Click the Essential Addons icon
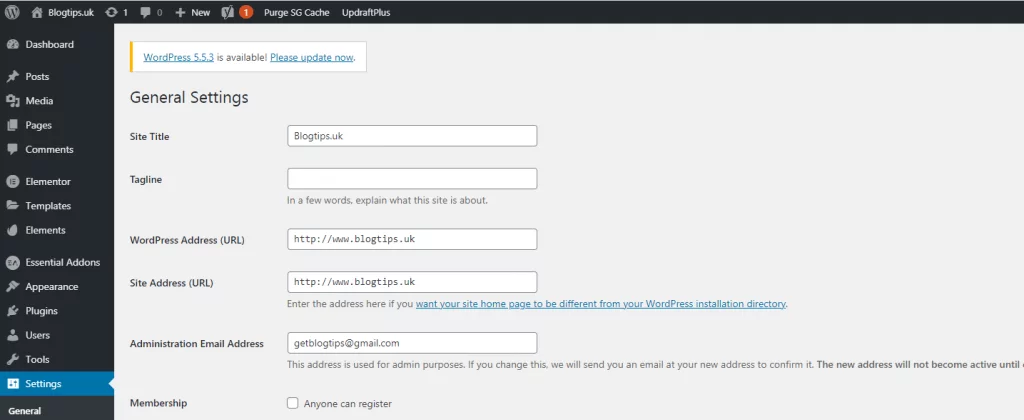 click(x=12, y=262)
